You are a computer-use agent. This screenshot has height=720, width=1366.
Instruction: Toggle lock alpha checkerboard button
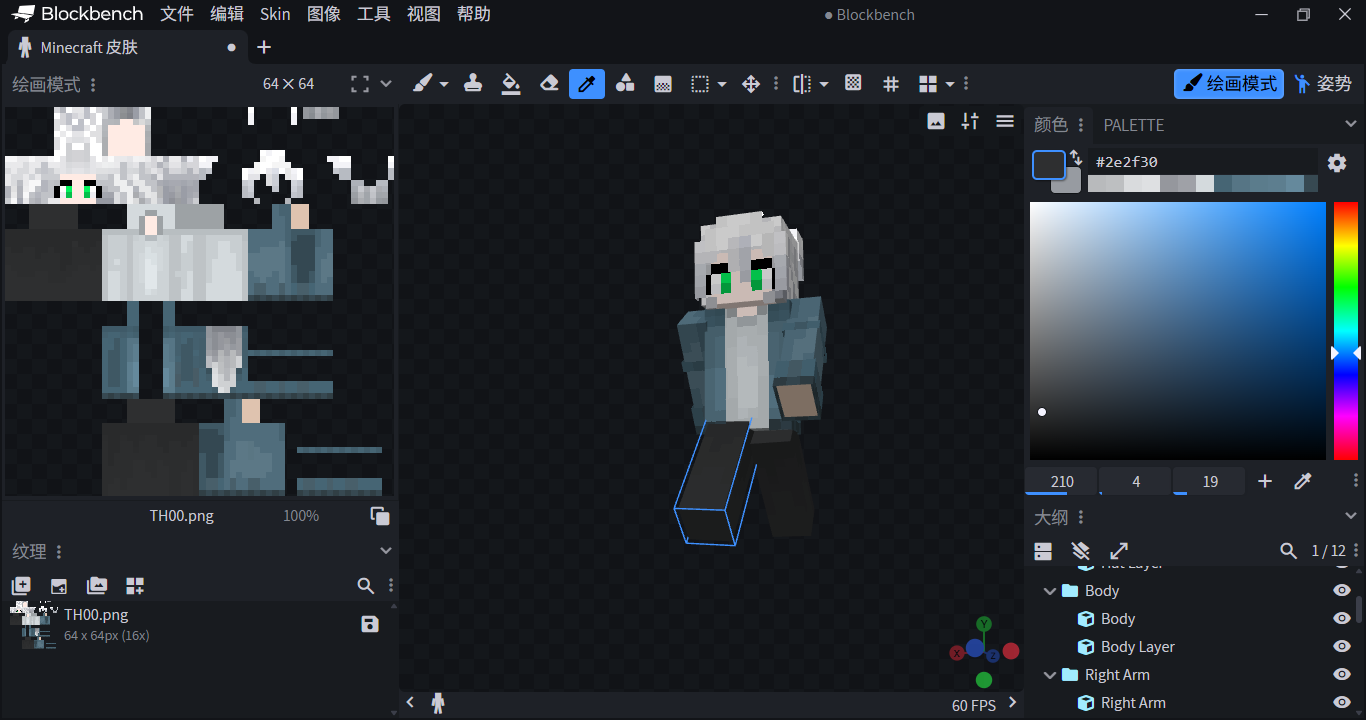(853, 84)
